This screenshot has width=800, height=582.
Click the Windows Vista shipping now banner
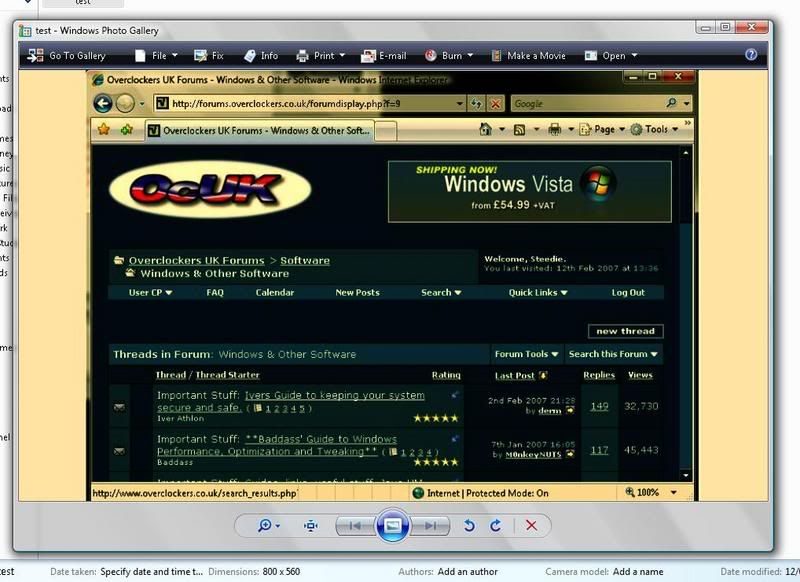(530, 192)
